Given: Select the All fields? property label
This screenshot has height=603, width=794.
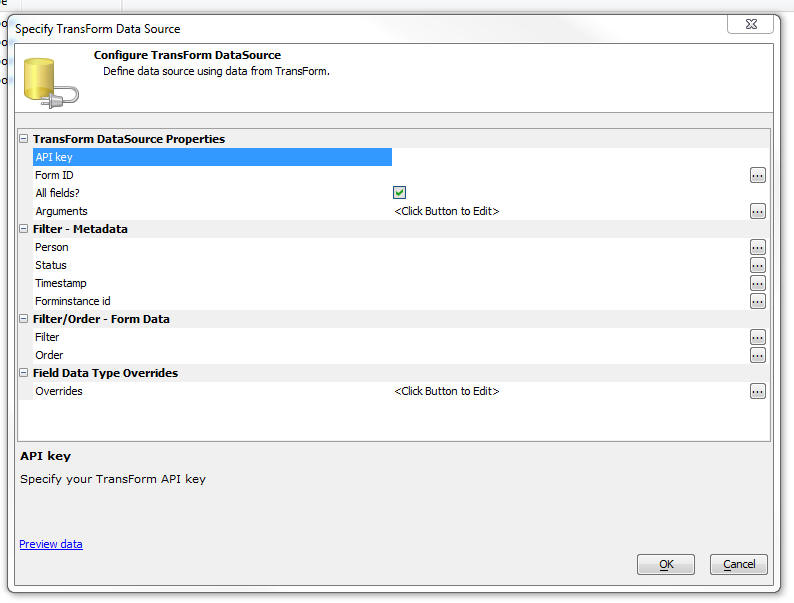Looking at the screenshot, I should [x=57, y=193].
